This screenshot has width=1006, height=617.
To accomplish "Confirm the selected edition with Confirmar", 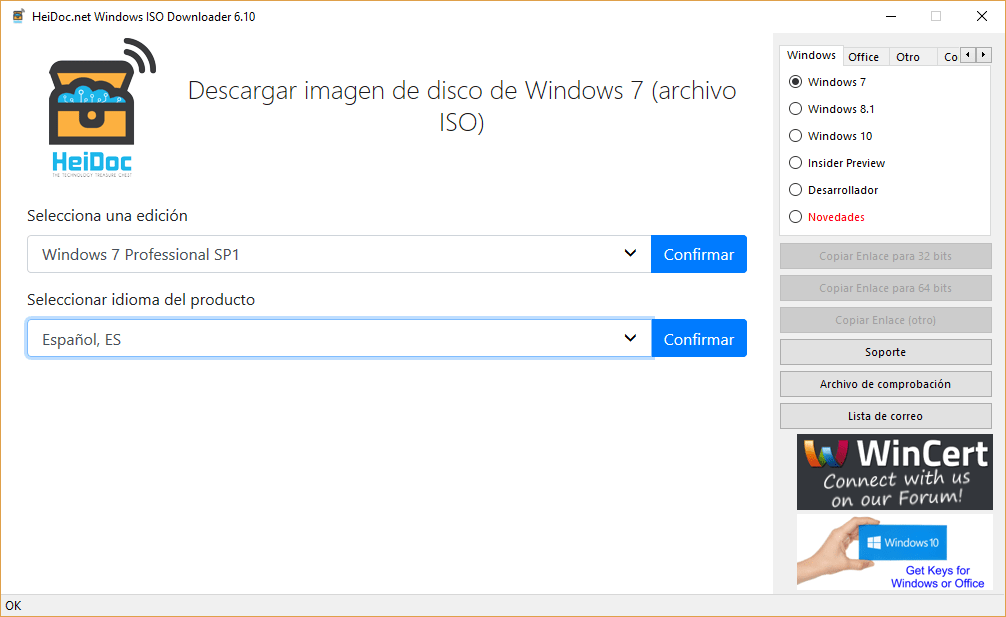I will tap(698, 254).
